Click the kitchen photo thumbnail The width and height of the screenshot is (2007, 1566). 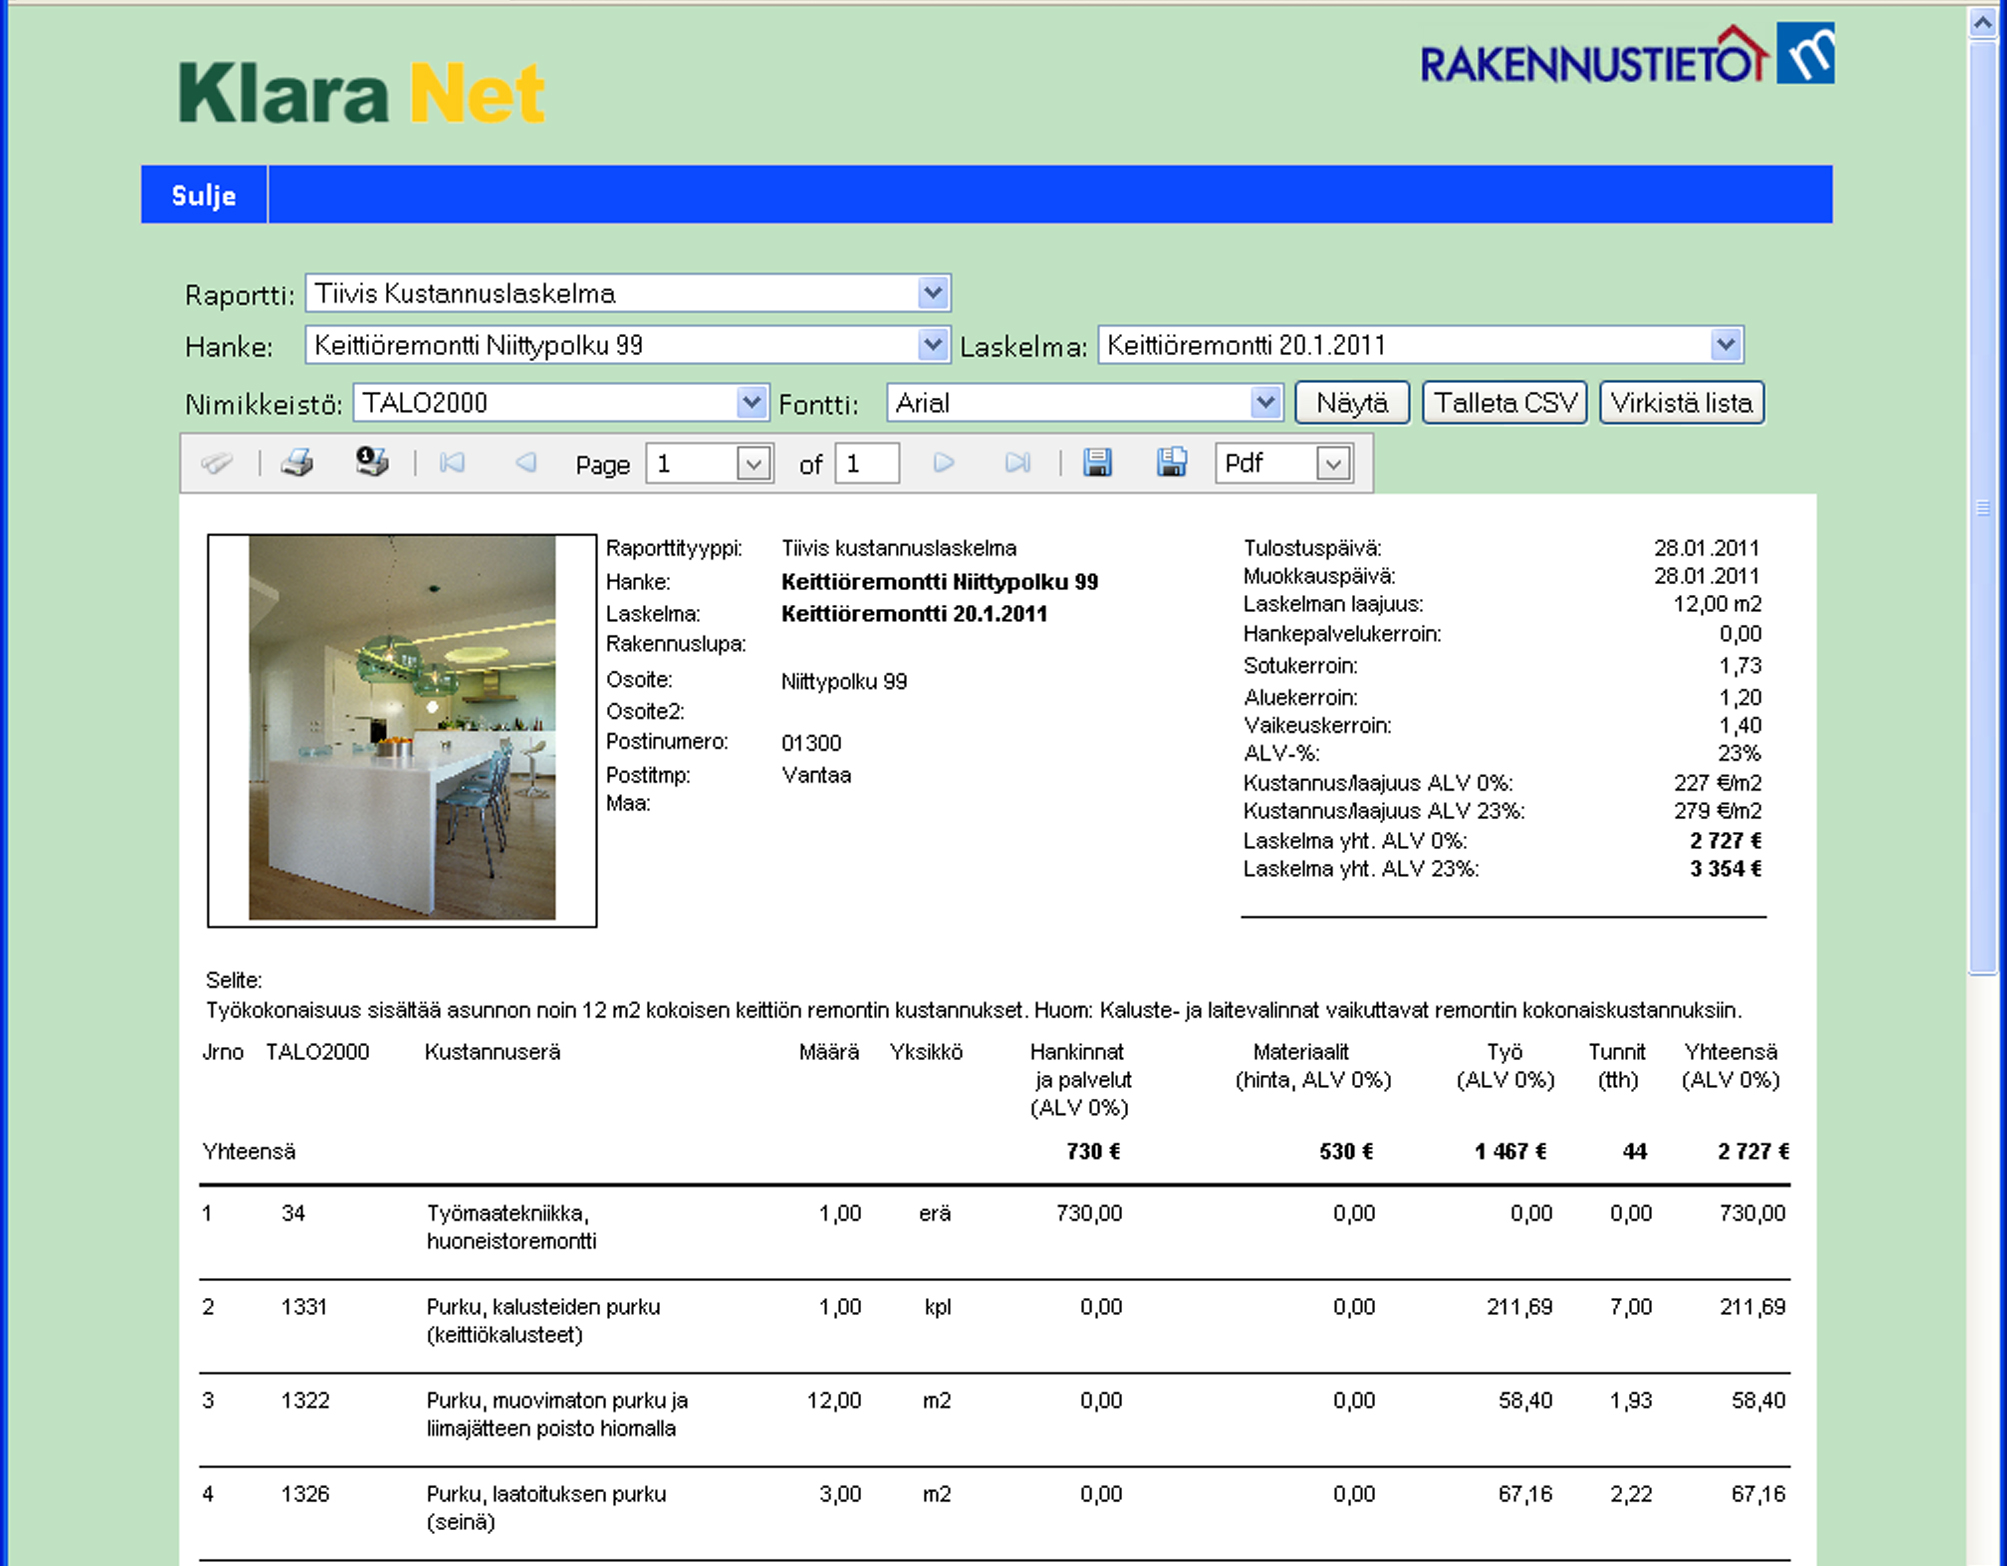402,729
